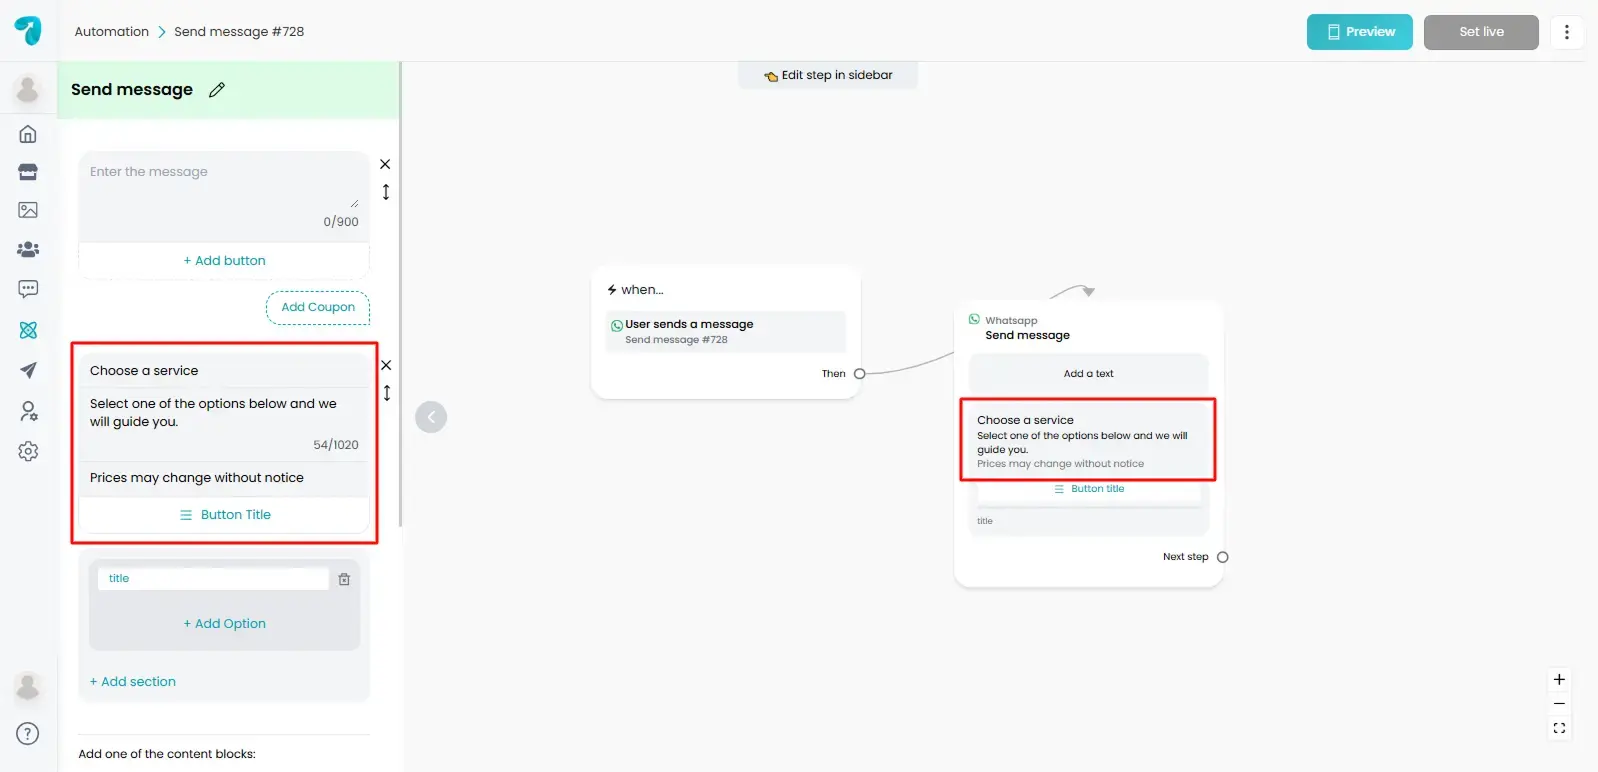This screenshot has width=1598, height=772.
Task: Delete the title option with trash icon
Action: [x=344, y=579]
